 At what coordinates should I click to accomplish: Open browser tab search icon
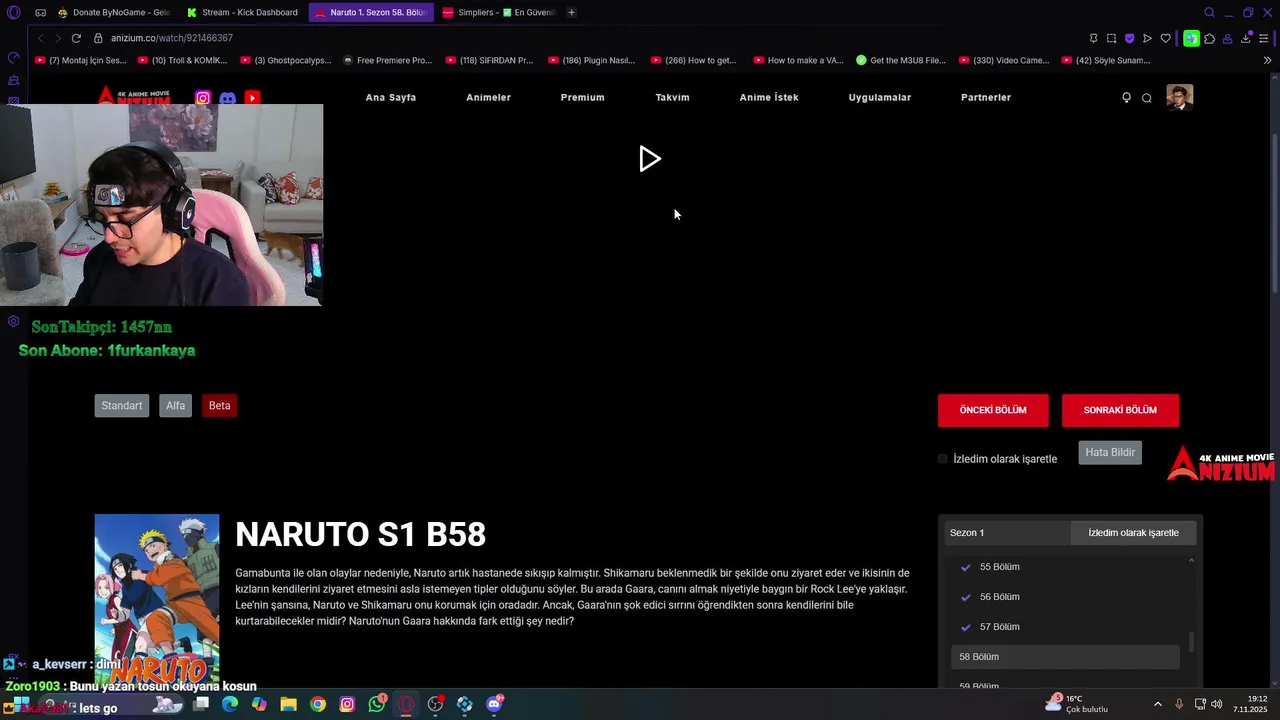click(1209, 12)
